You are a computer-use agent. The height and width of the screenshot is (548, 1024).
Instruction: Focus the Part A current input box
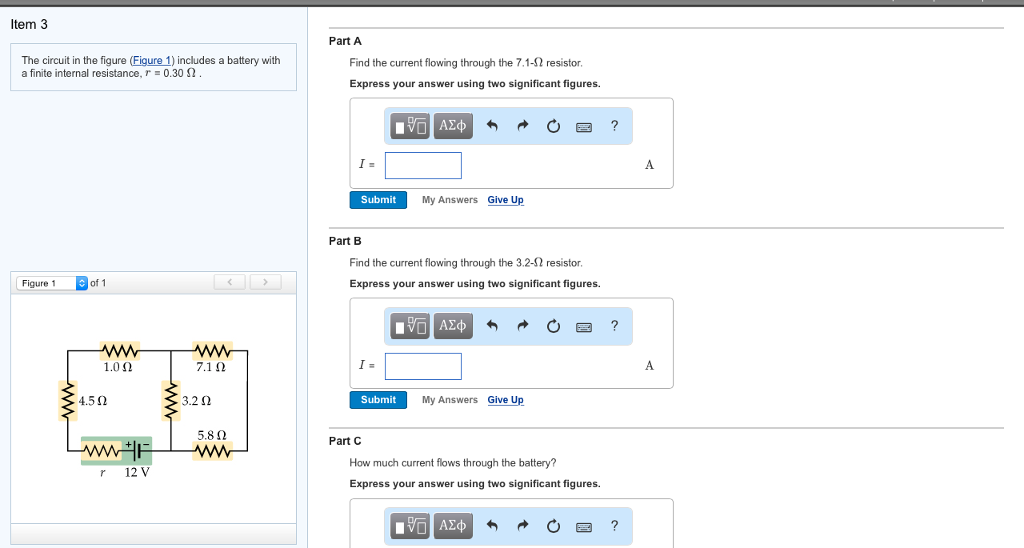[x=423, y=165]
